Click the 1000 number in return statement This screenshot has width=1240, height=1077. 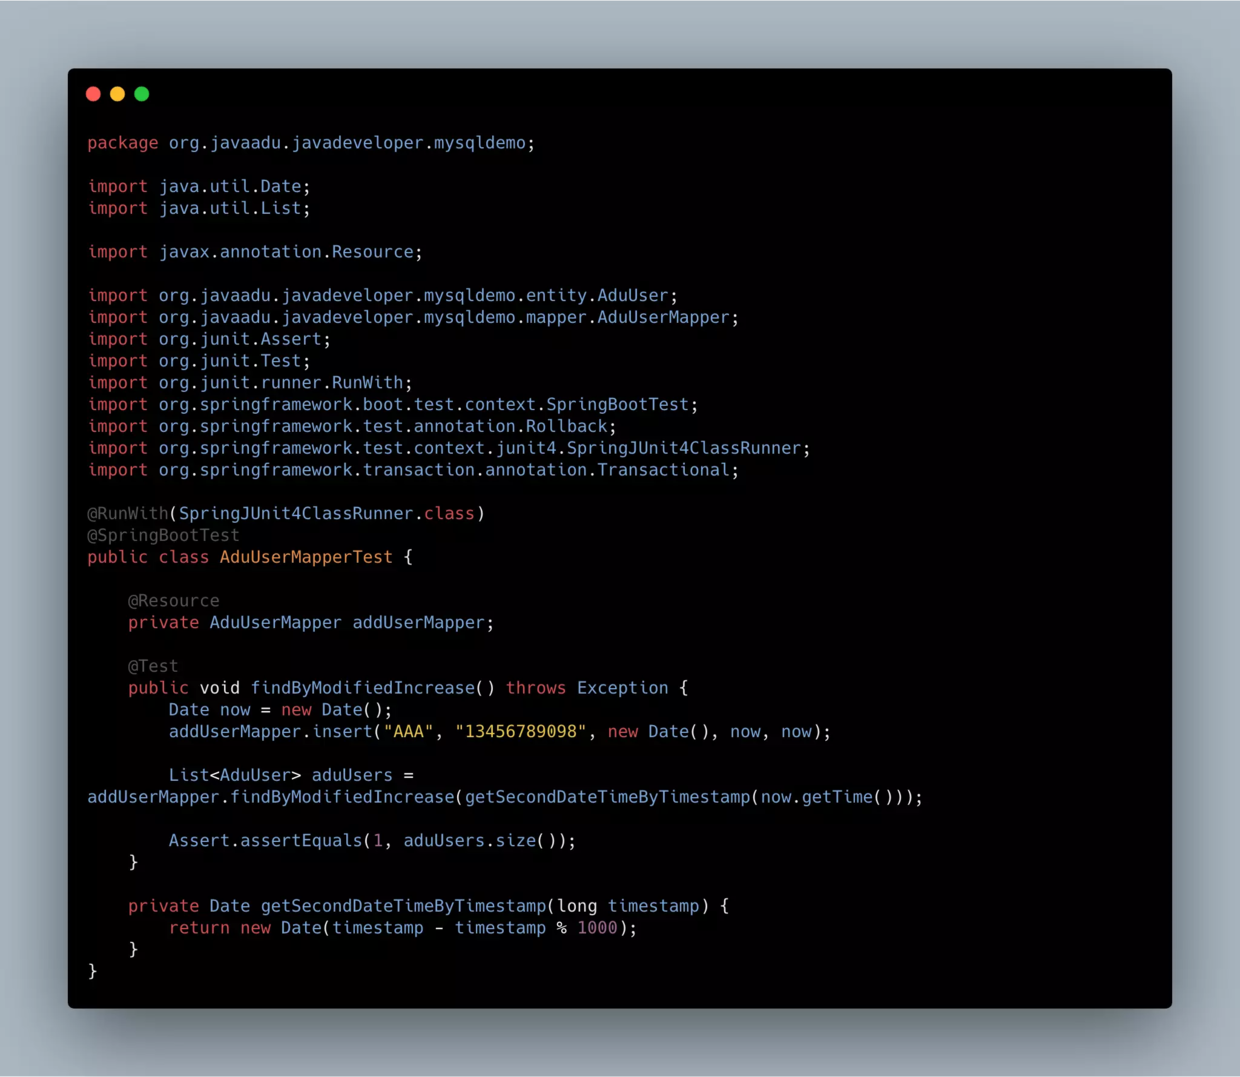pyautogui.click(x=597, y=928)
